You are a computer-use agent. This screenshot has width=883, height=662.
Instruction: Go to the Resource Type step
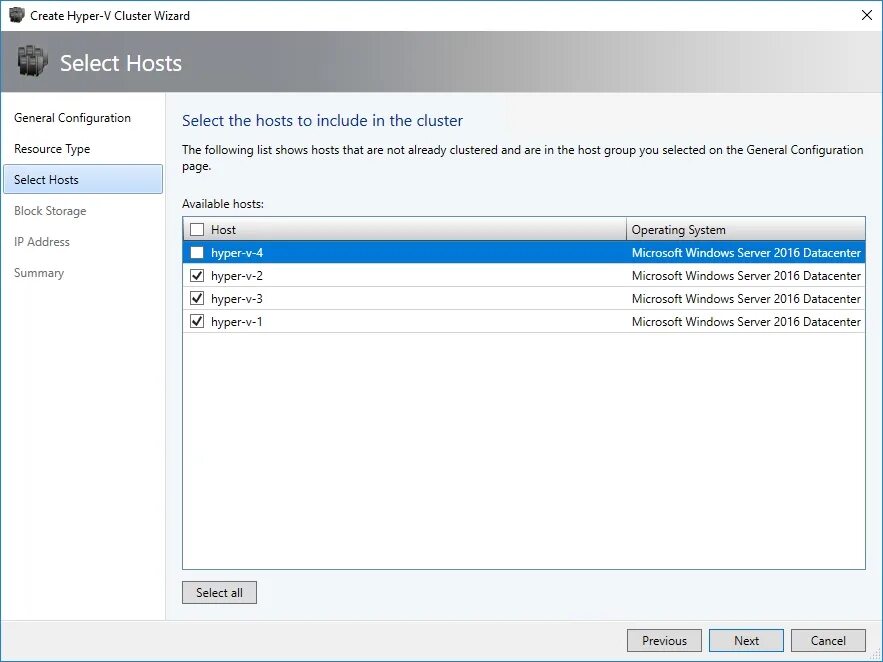52,149
